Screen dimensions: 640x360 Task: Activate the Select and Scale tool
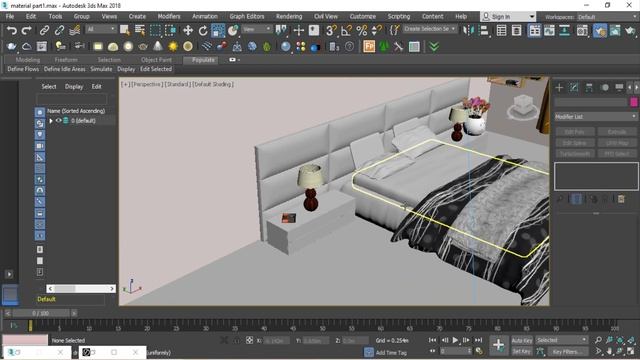click(x=218, y=30)
